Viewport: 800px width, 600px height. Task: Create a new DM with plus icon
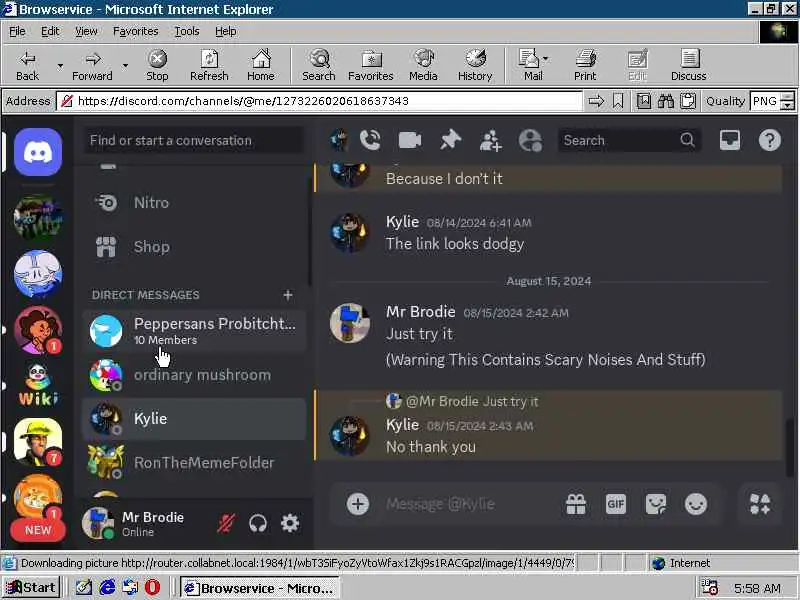[x=288, y=295]
